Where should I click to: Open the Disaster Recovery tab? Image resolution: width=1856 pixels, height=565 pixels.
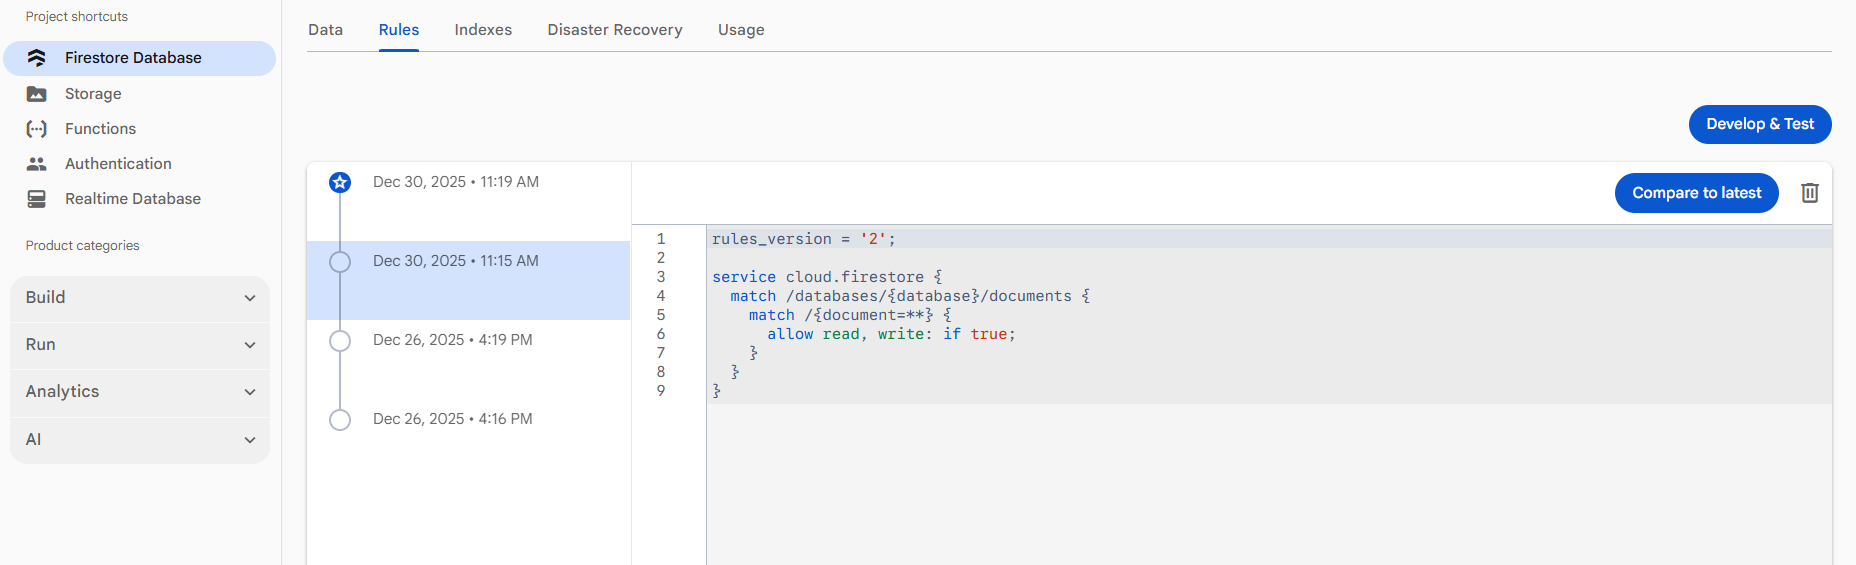point(614,30)
